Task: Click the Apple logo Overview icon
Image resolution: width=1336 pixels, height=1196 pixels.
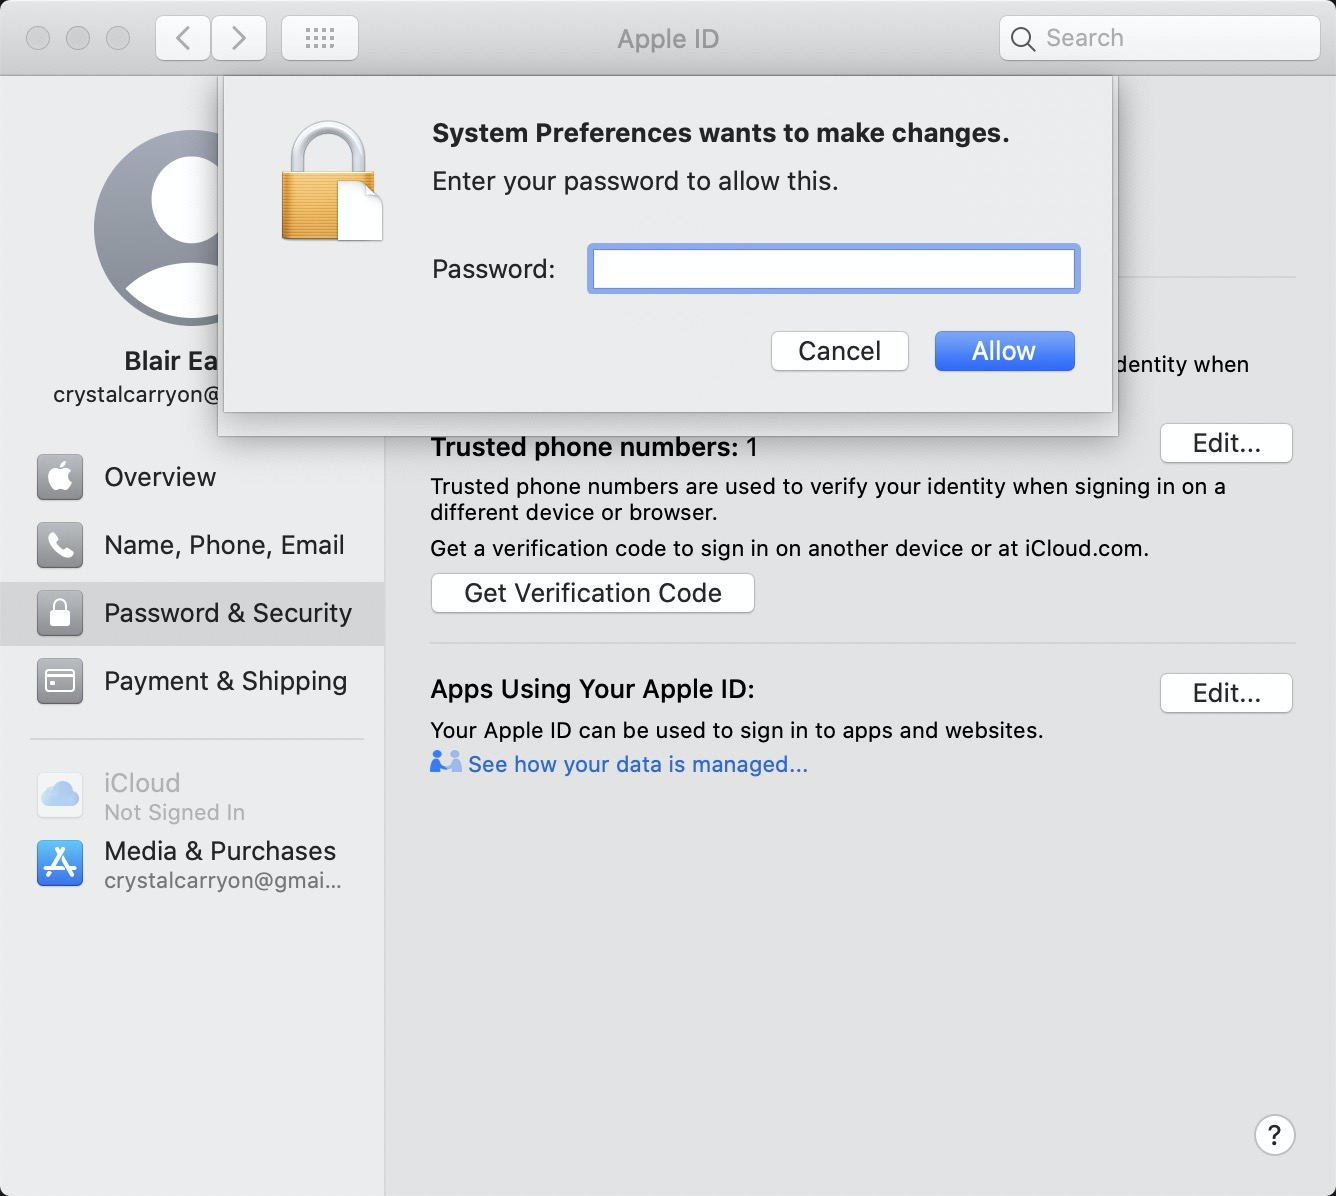Action: click(60, 477)
